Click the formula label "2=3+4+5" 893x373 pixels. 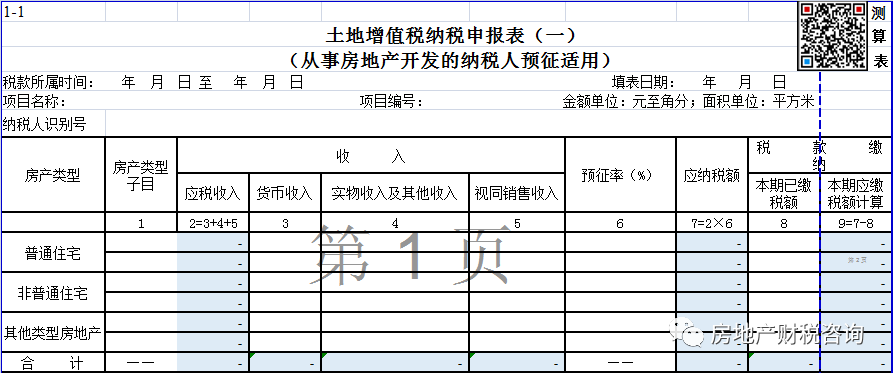(x=213, y=223)
